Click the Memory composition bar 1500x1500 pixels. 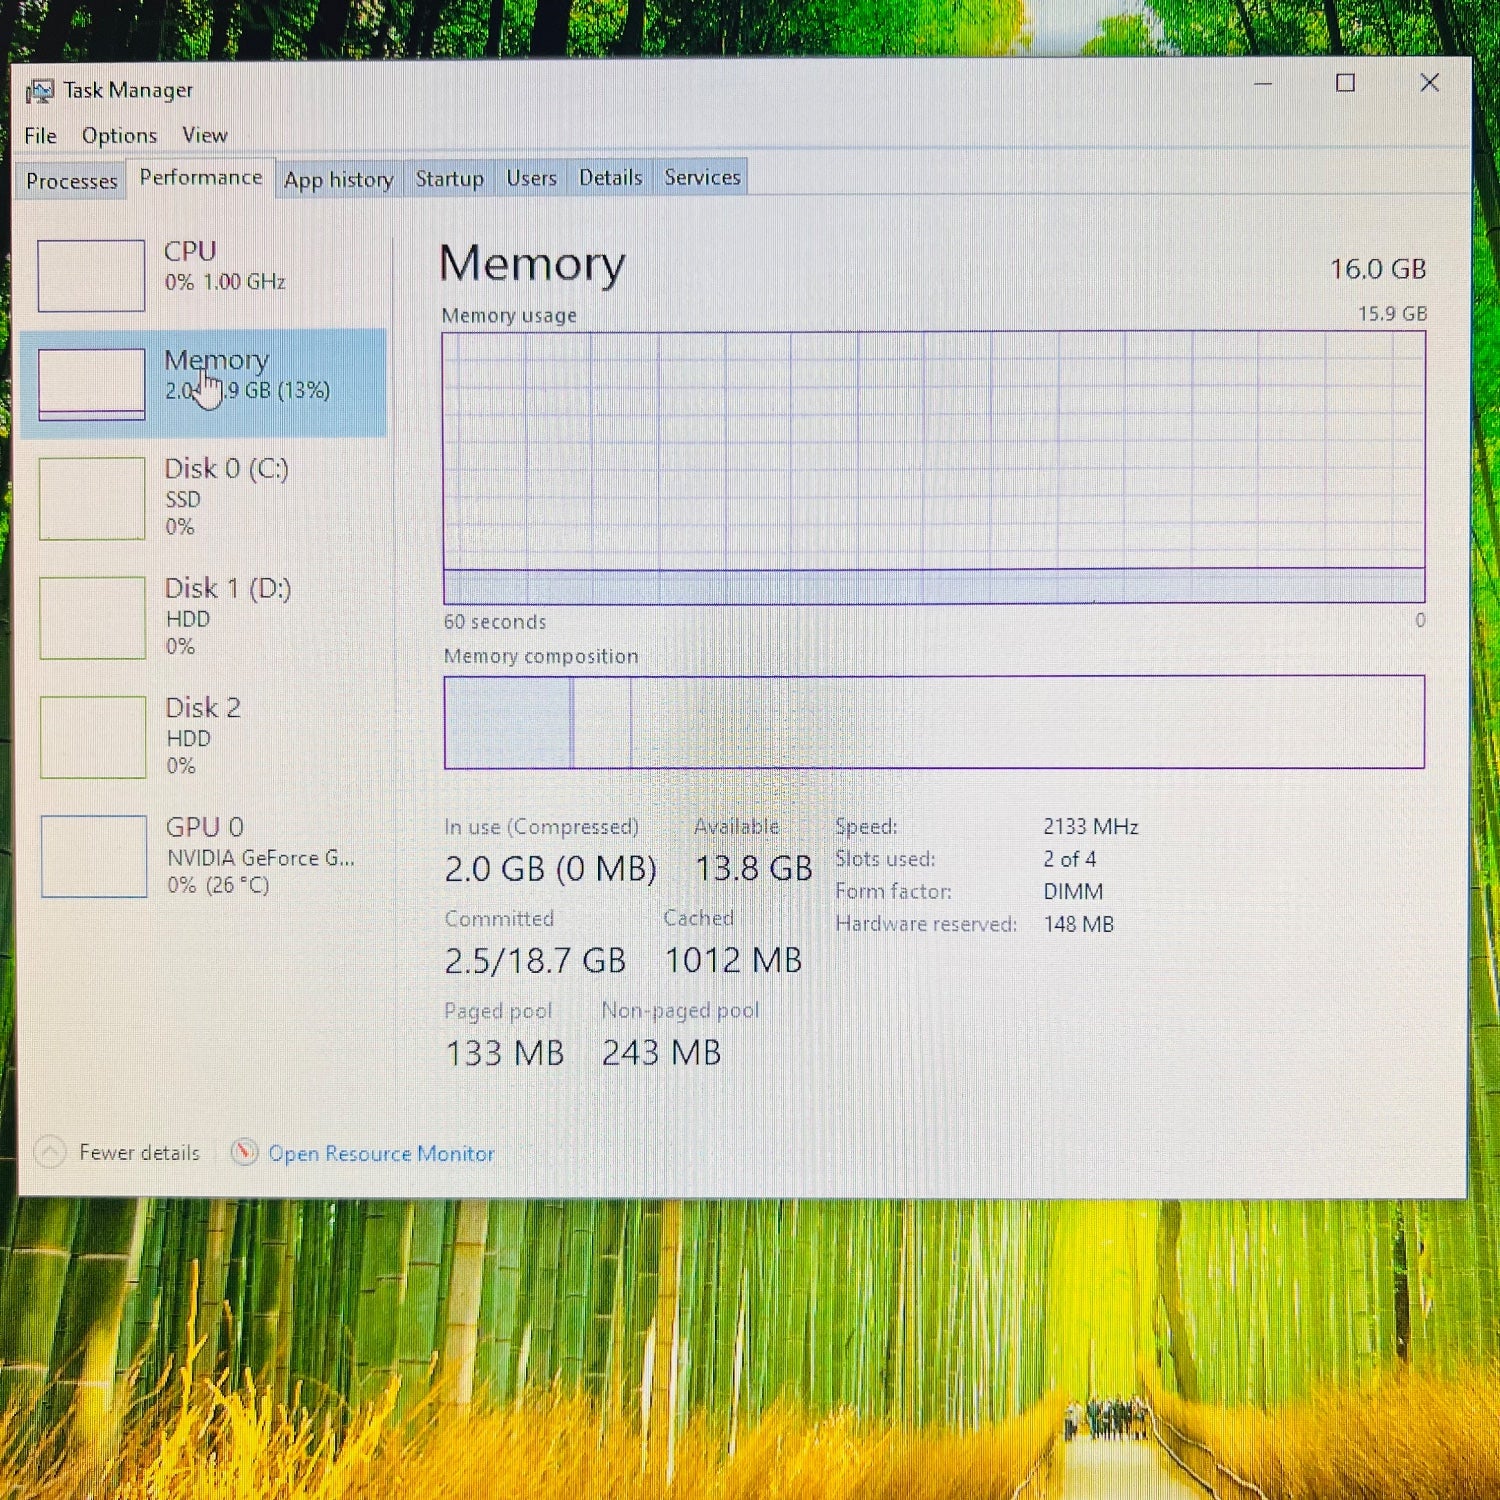pyautogui.click(x=933, y=722)
